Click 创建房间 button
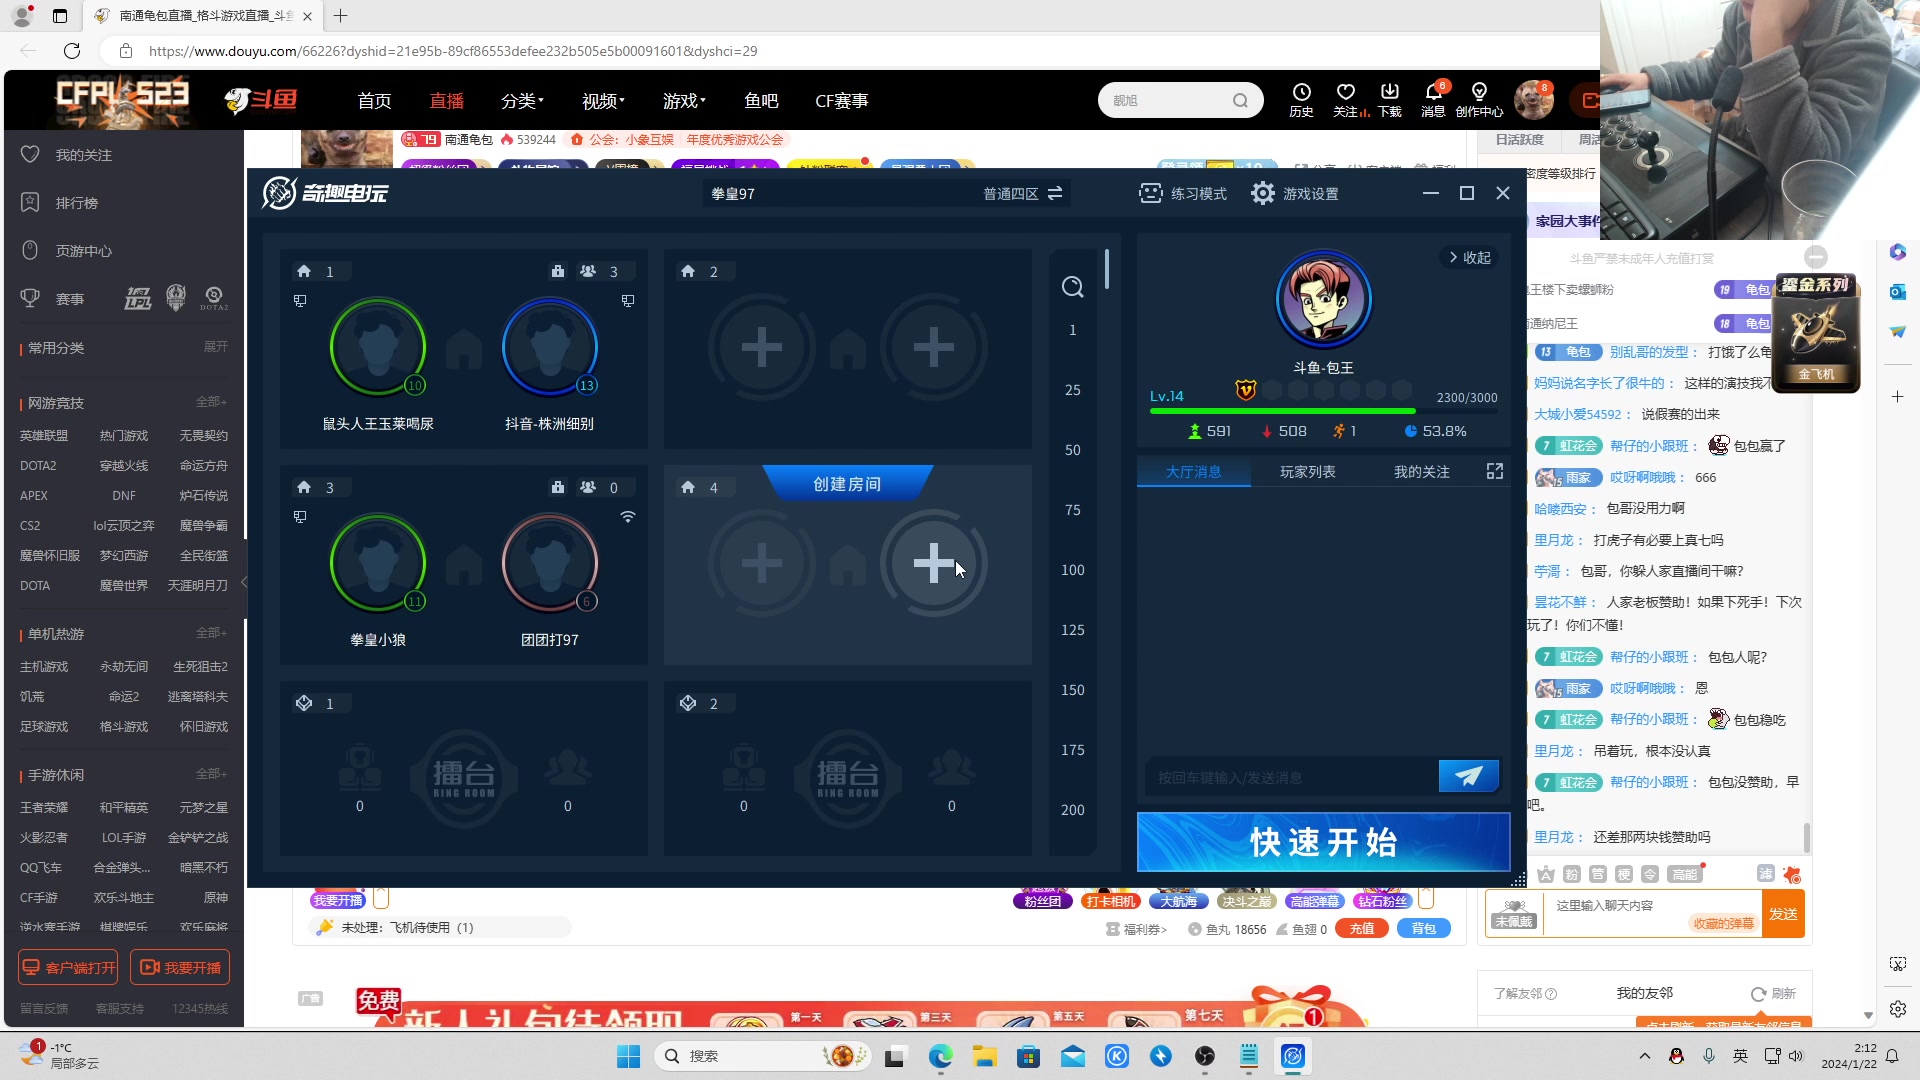 click(847, 484)
